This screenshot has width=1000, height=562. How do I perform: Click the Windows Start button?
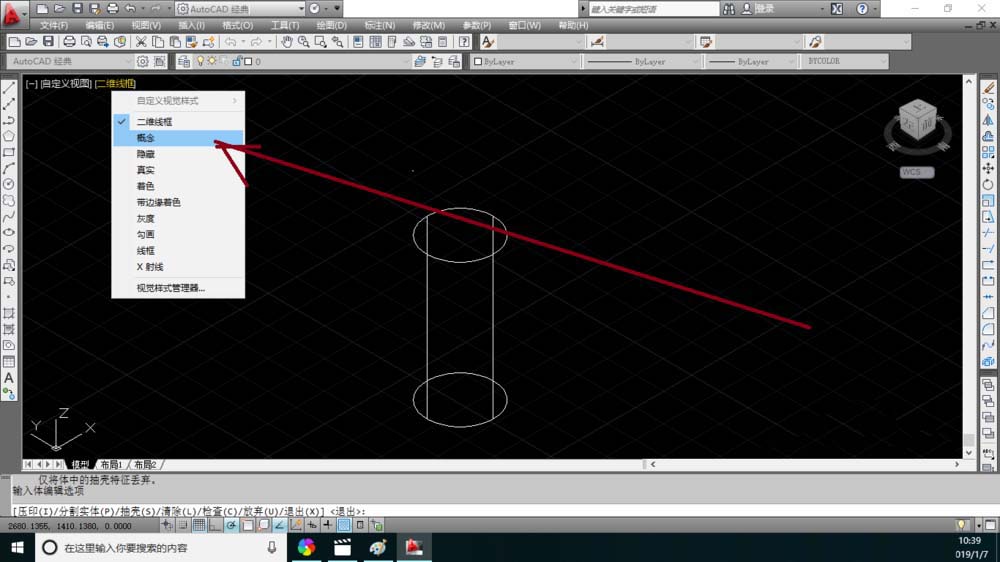tap(17, 547)
